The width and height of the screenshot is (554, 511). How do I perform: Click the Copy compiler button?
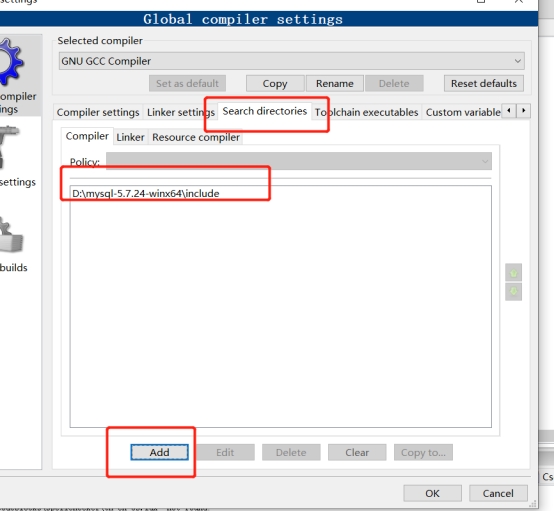click(x=275, y=83)
